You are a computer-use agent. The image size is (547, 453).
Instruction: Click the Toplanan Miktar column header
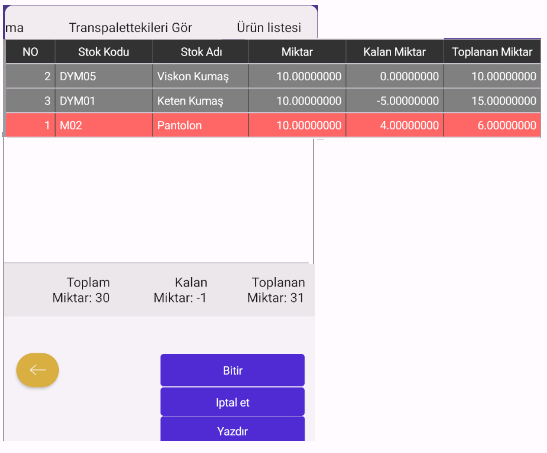click(x=492, y=52)
